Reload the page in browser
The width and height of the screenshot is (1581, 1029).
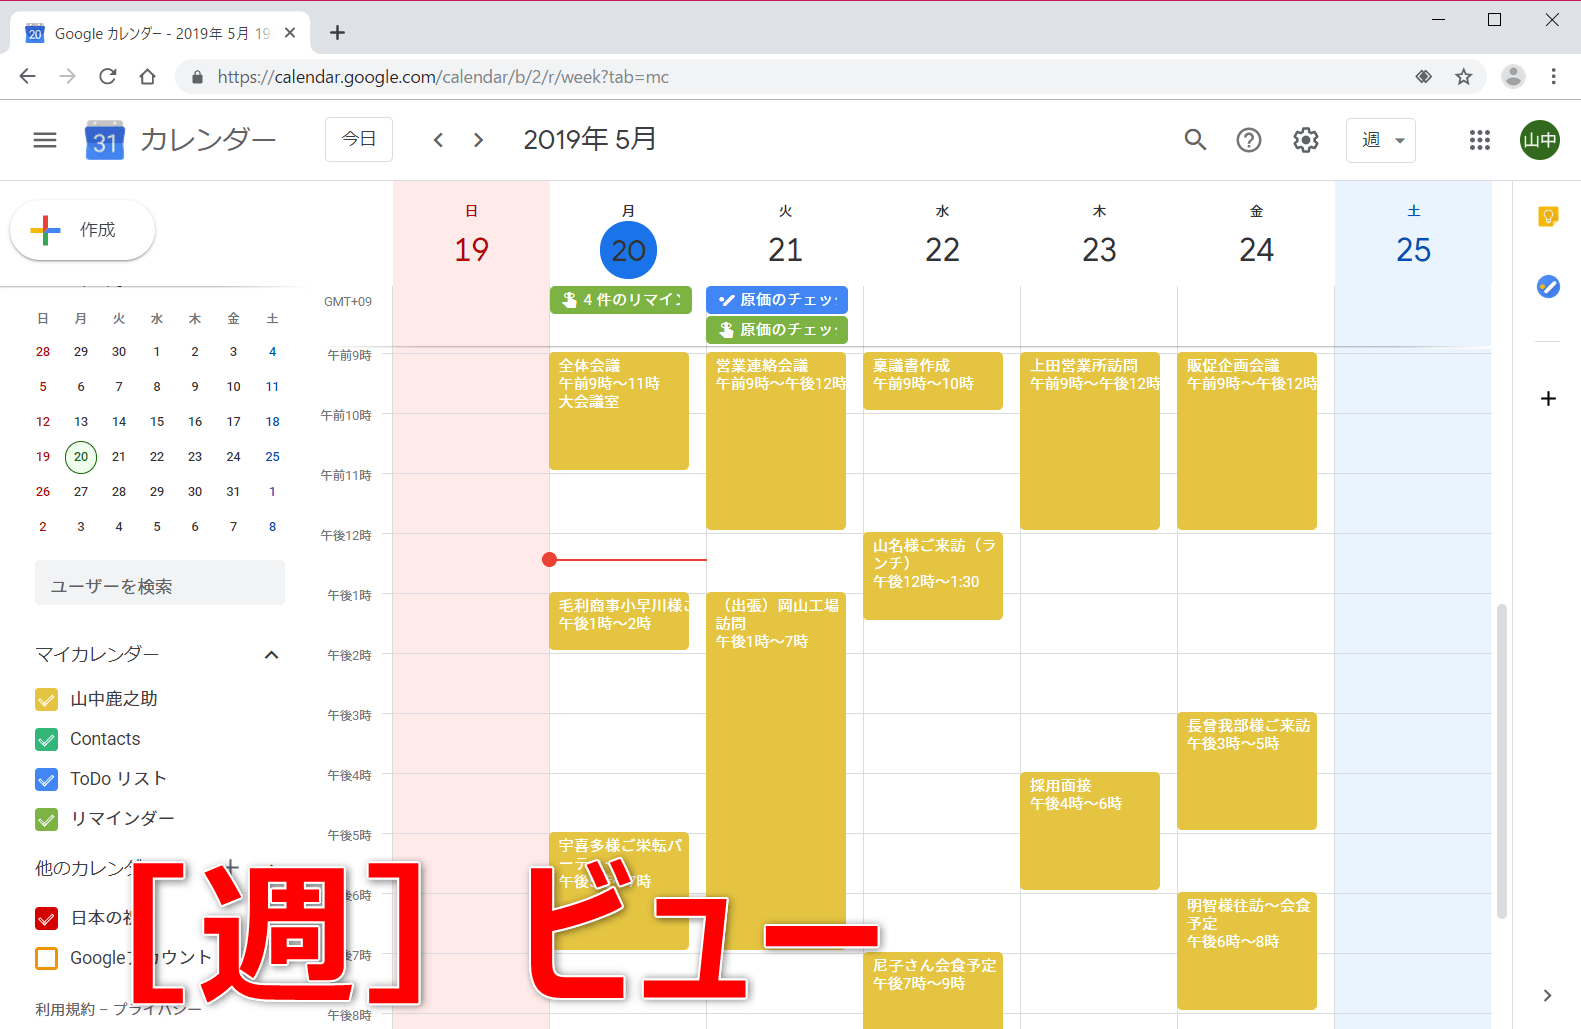tap(108, 77)
